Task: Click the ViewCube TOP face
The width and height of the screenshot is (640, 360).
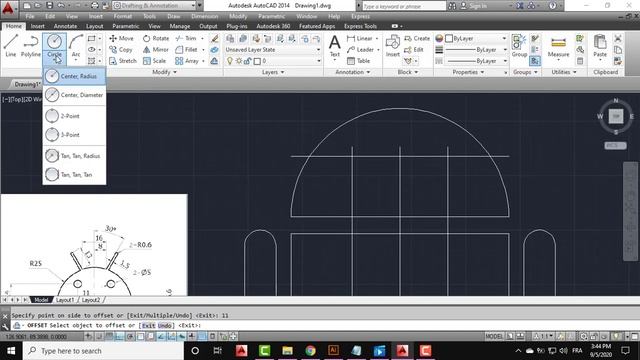Action: 616,116
